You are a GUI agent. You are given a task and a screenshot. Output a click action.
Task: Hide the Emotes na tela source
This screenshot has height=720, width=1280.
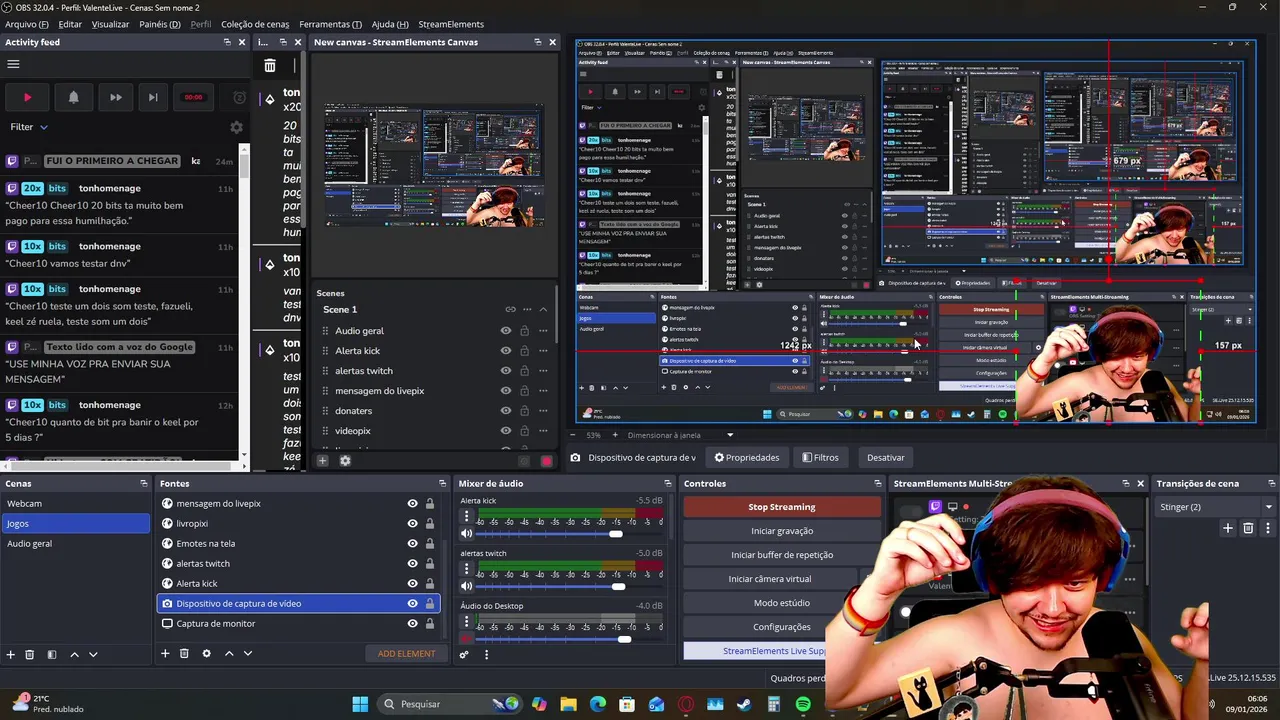pyautogui.click(x=412, y=544)
